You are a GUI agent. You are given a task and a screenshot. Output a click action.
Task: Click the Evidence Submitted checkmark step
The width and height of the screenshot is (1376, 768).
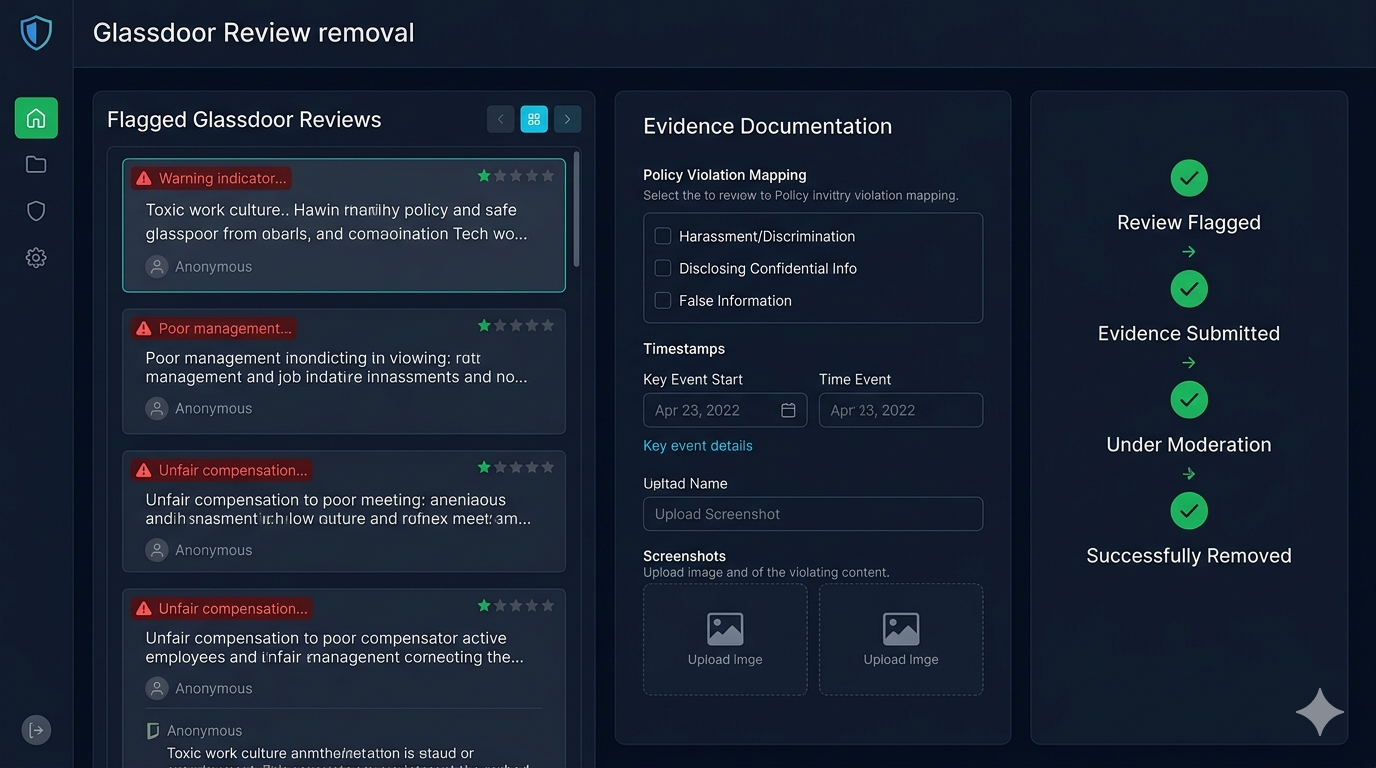(1189, 289)
